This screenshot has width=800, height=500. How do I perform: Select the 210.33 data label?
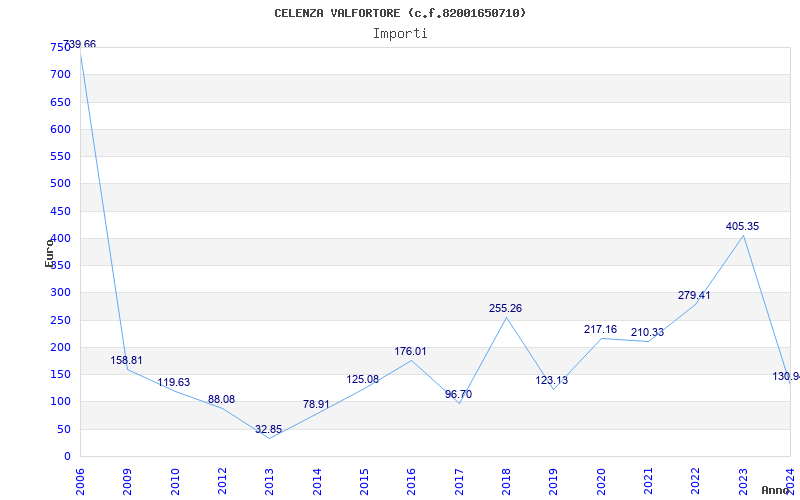click(x=647, y=333)
